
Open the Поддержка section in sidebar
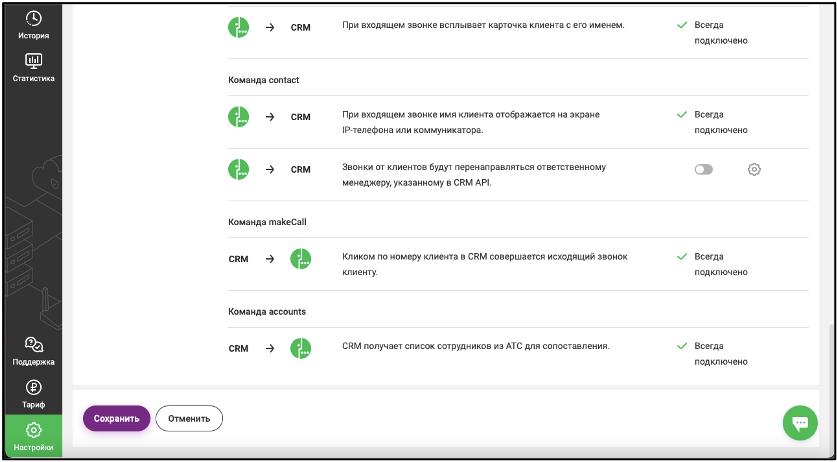[34, 351]
